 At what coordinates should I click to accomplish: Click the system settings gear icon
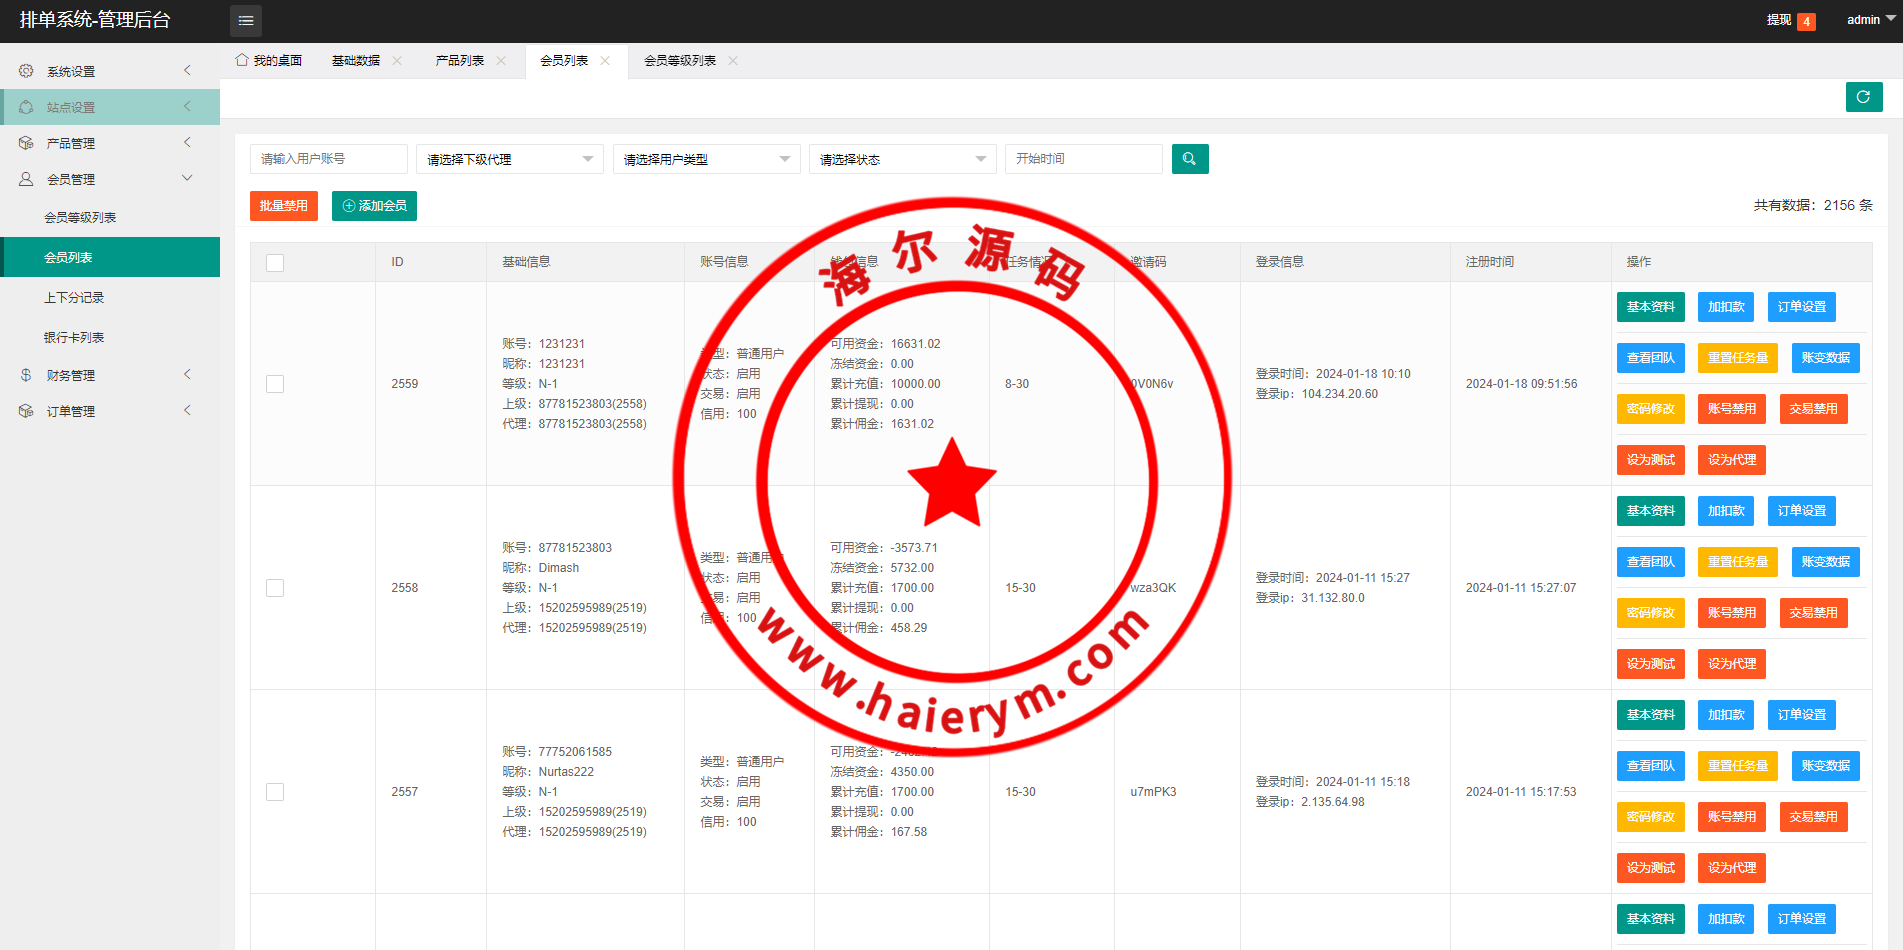(x=26, y=71)
